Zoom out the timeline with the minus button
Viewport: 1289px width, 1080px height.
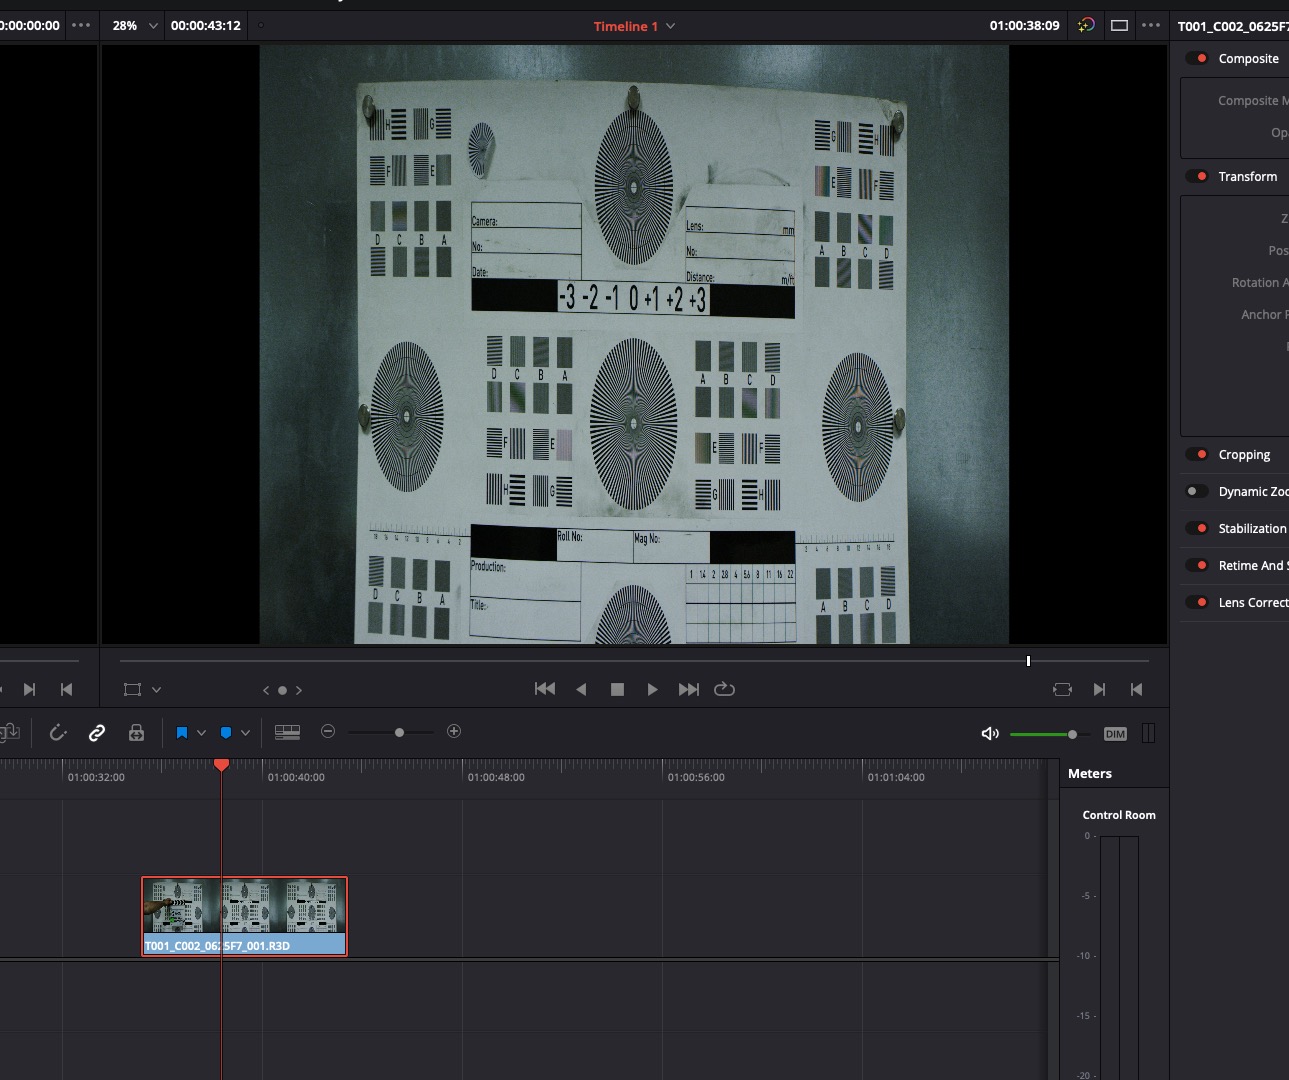[x=328, y=732]
